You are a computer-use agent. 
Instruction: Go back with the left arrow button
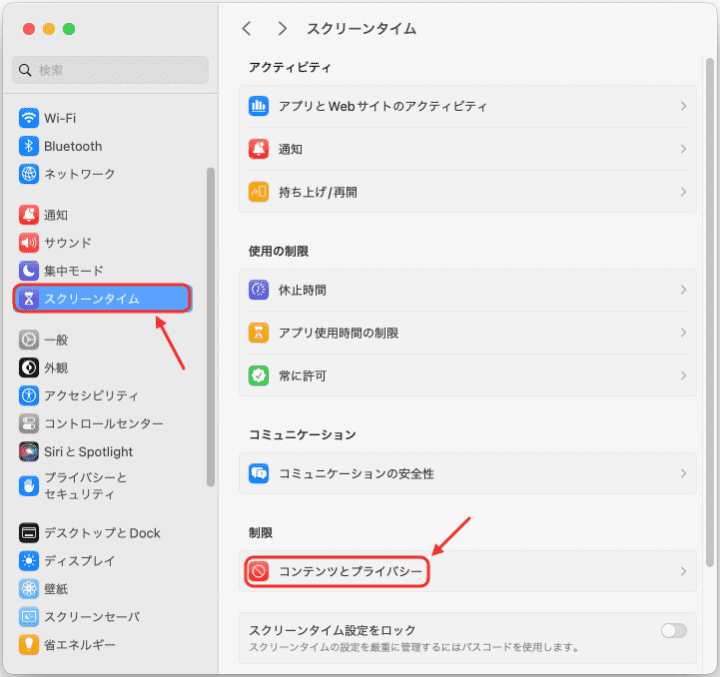click(x=247, y=28)
